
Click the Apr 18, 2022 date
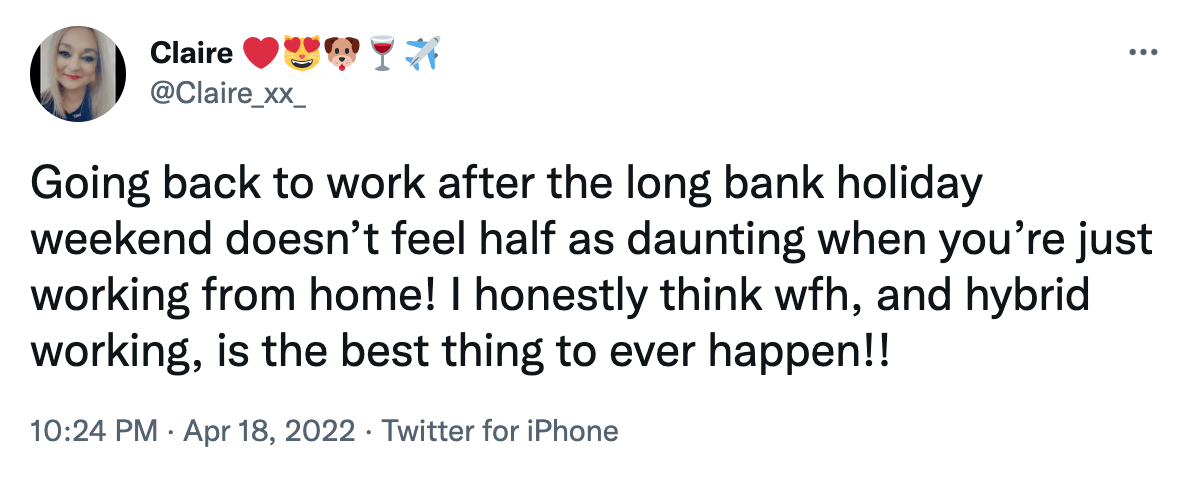tap(270, 432)
